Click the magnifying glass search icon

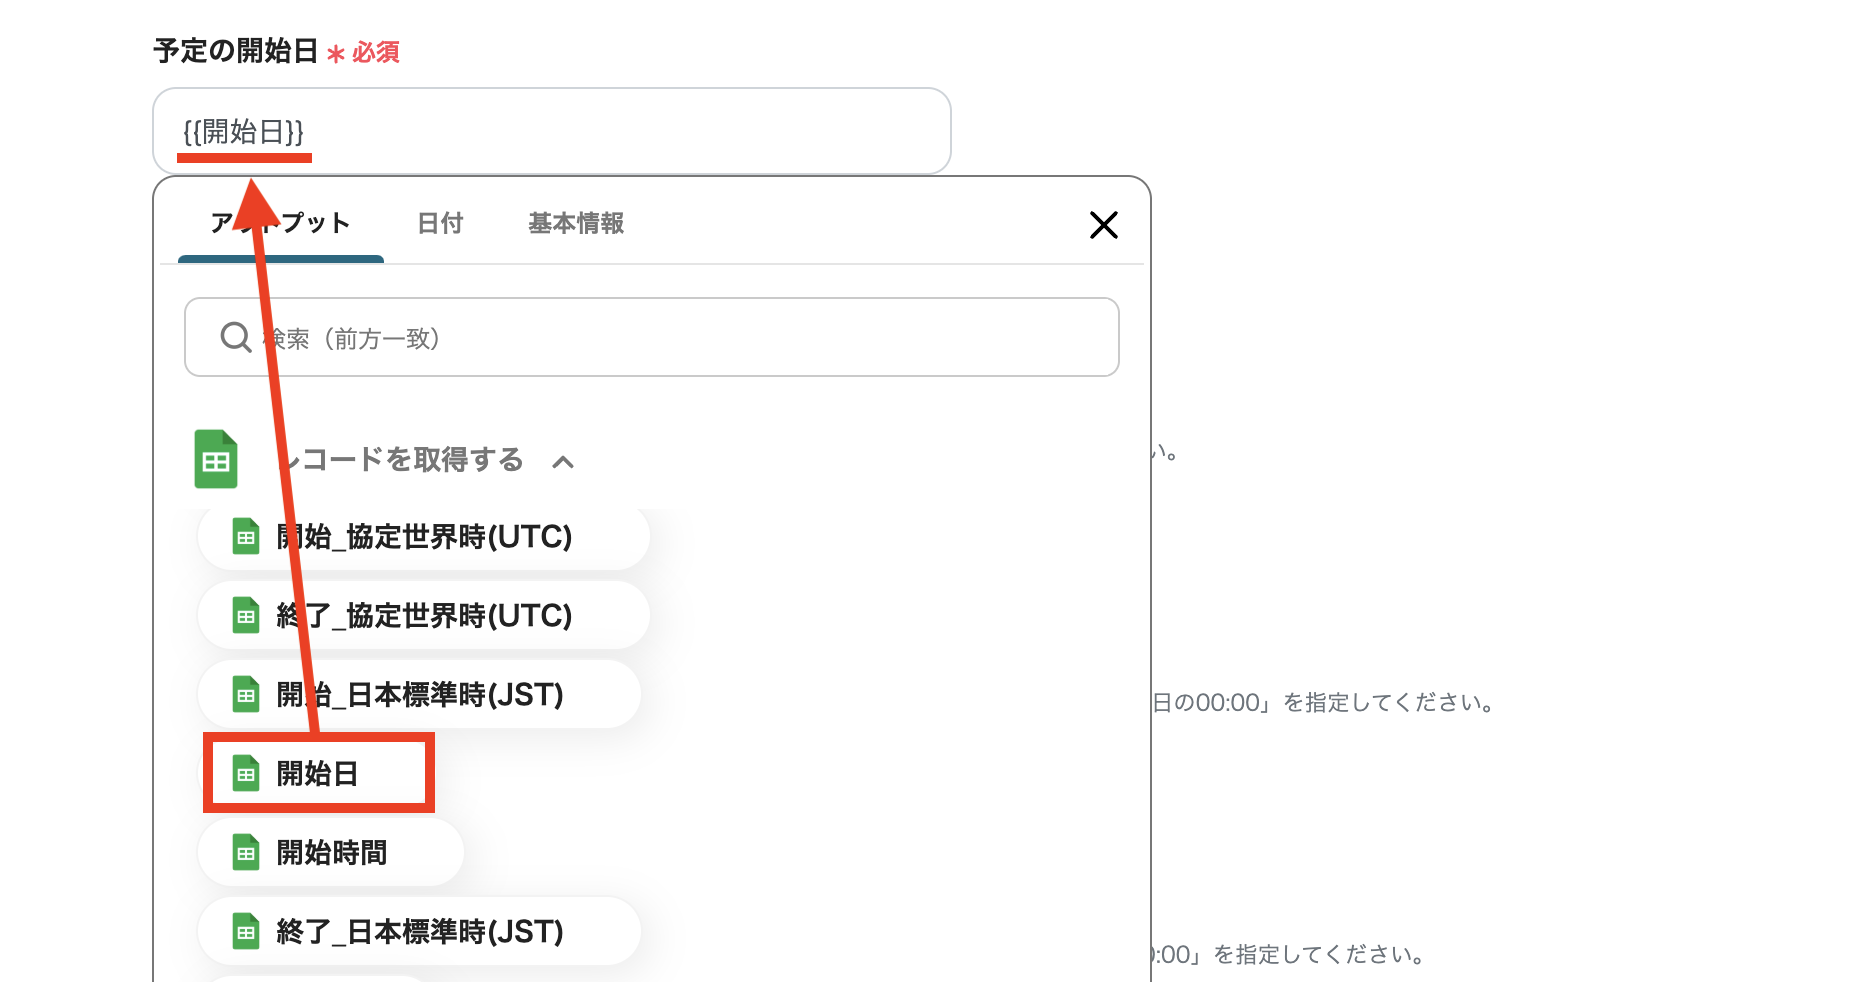pyautogui.click(x=234, y=337)
